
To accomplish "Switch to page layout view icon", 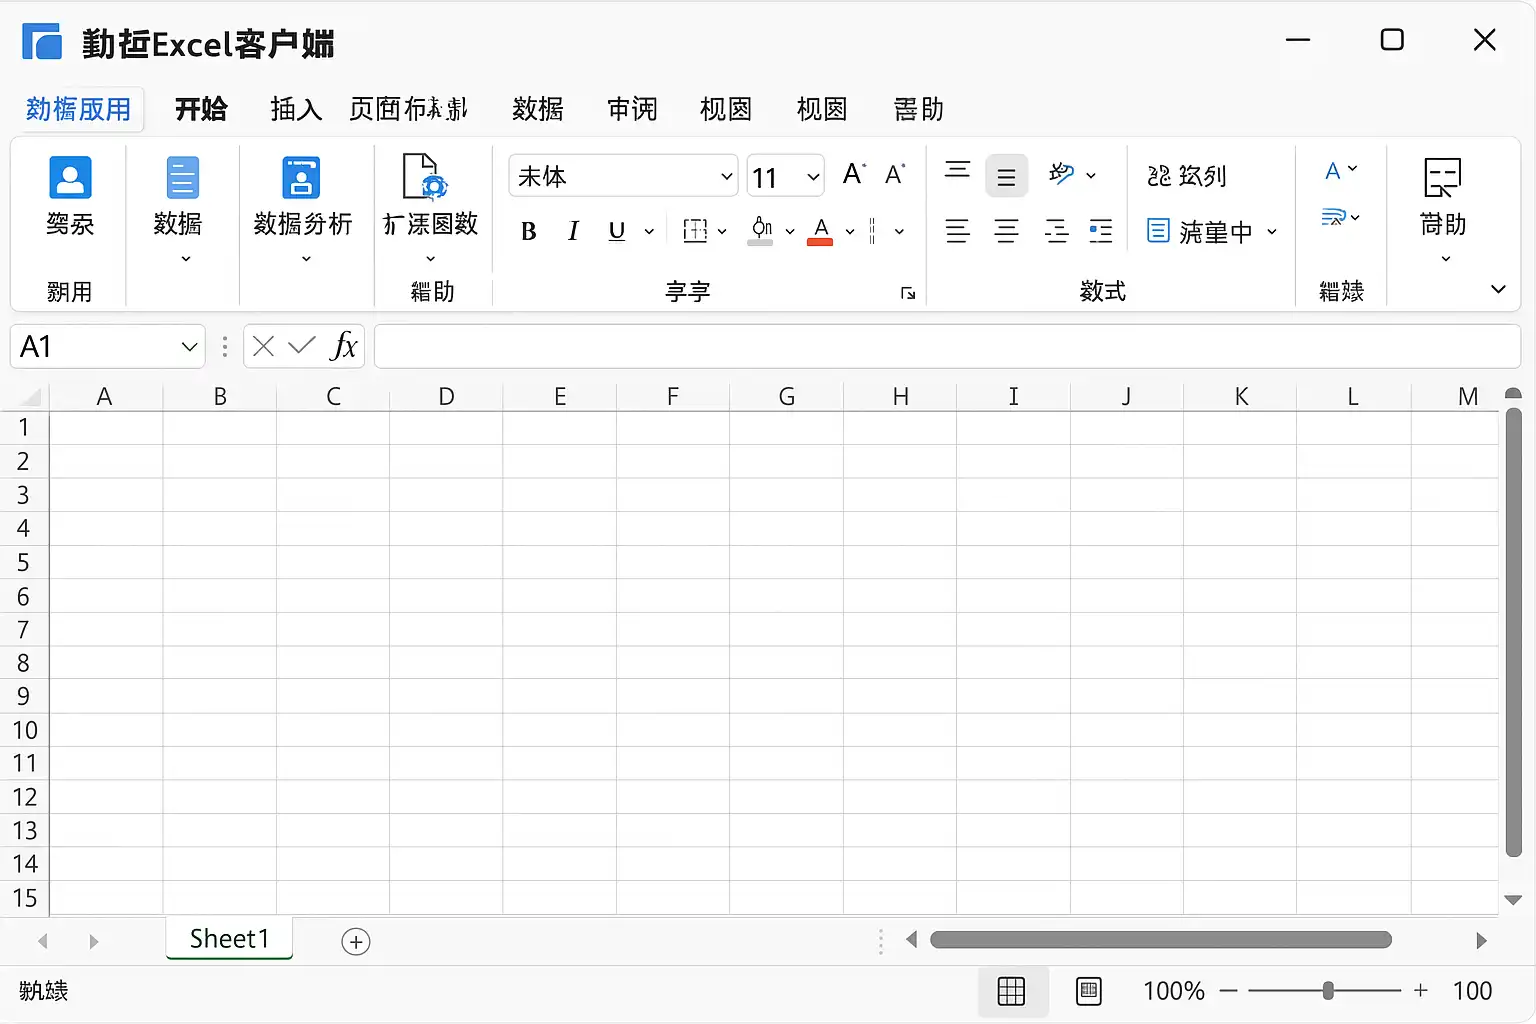I will coord(1089,991).
